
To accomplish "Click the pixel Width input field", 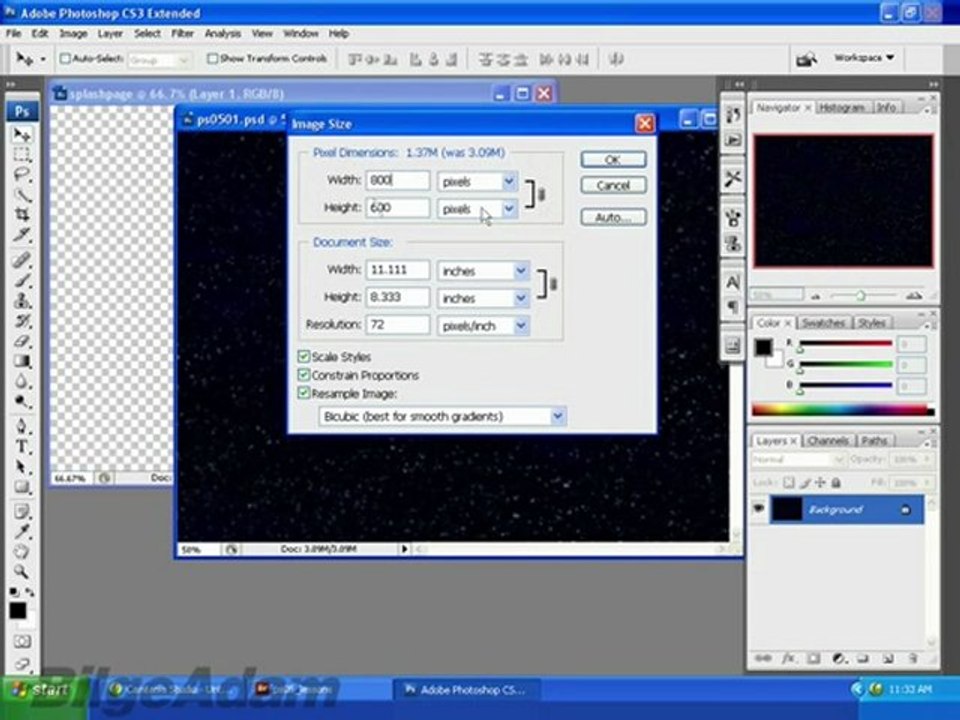I will (398, 181).
